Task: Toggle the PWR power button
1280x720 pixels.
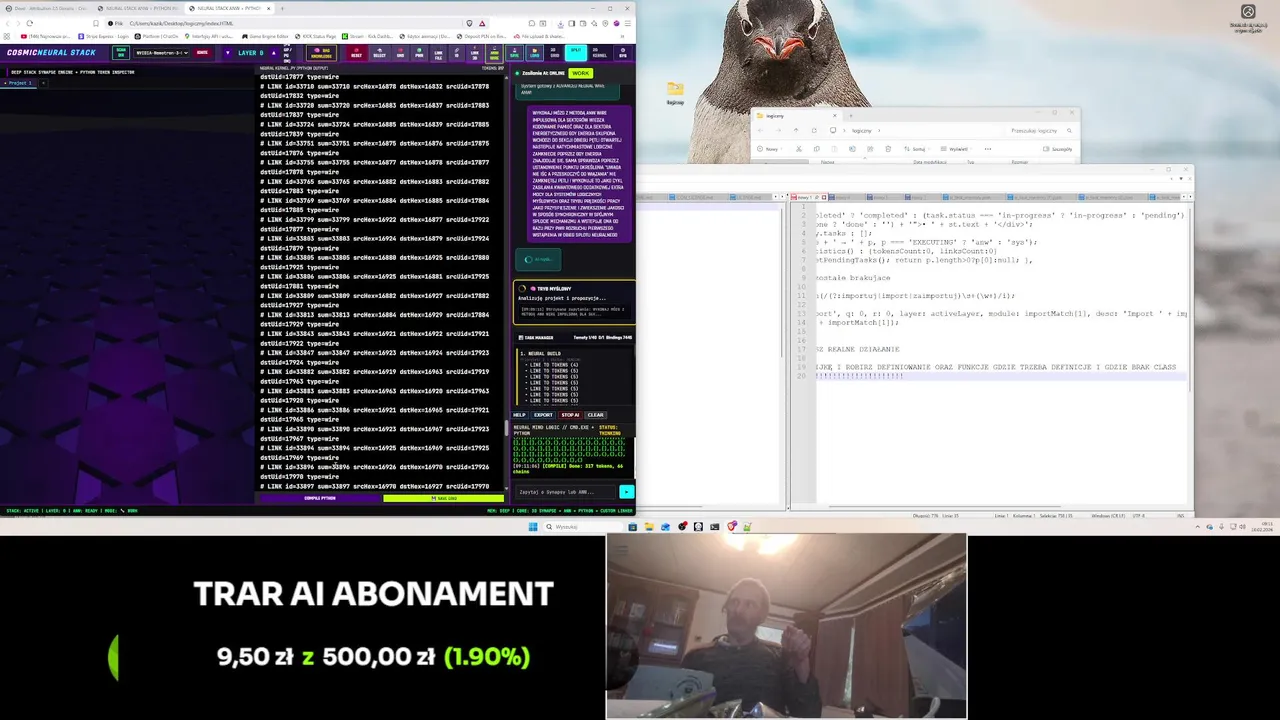Action: (419, 53)
